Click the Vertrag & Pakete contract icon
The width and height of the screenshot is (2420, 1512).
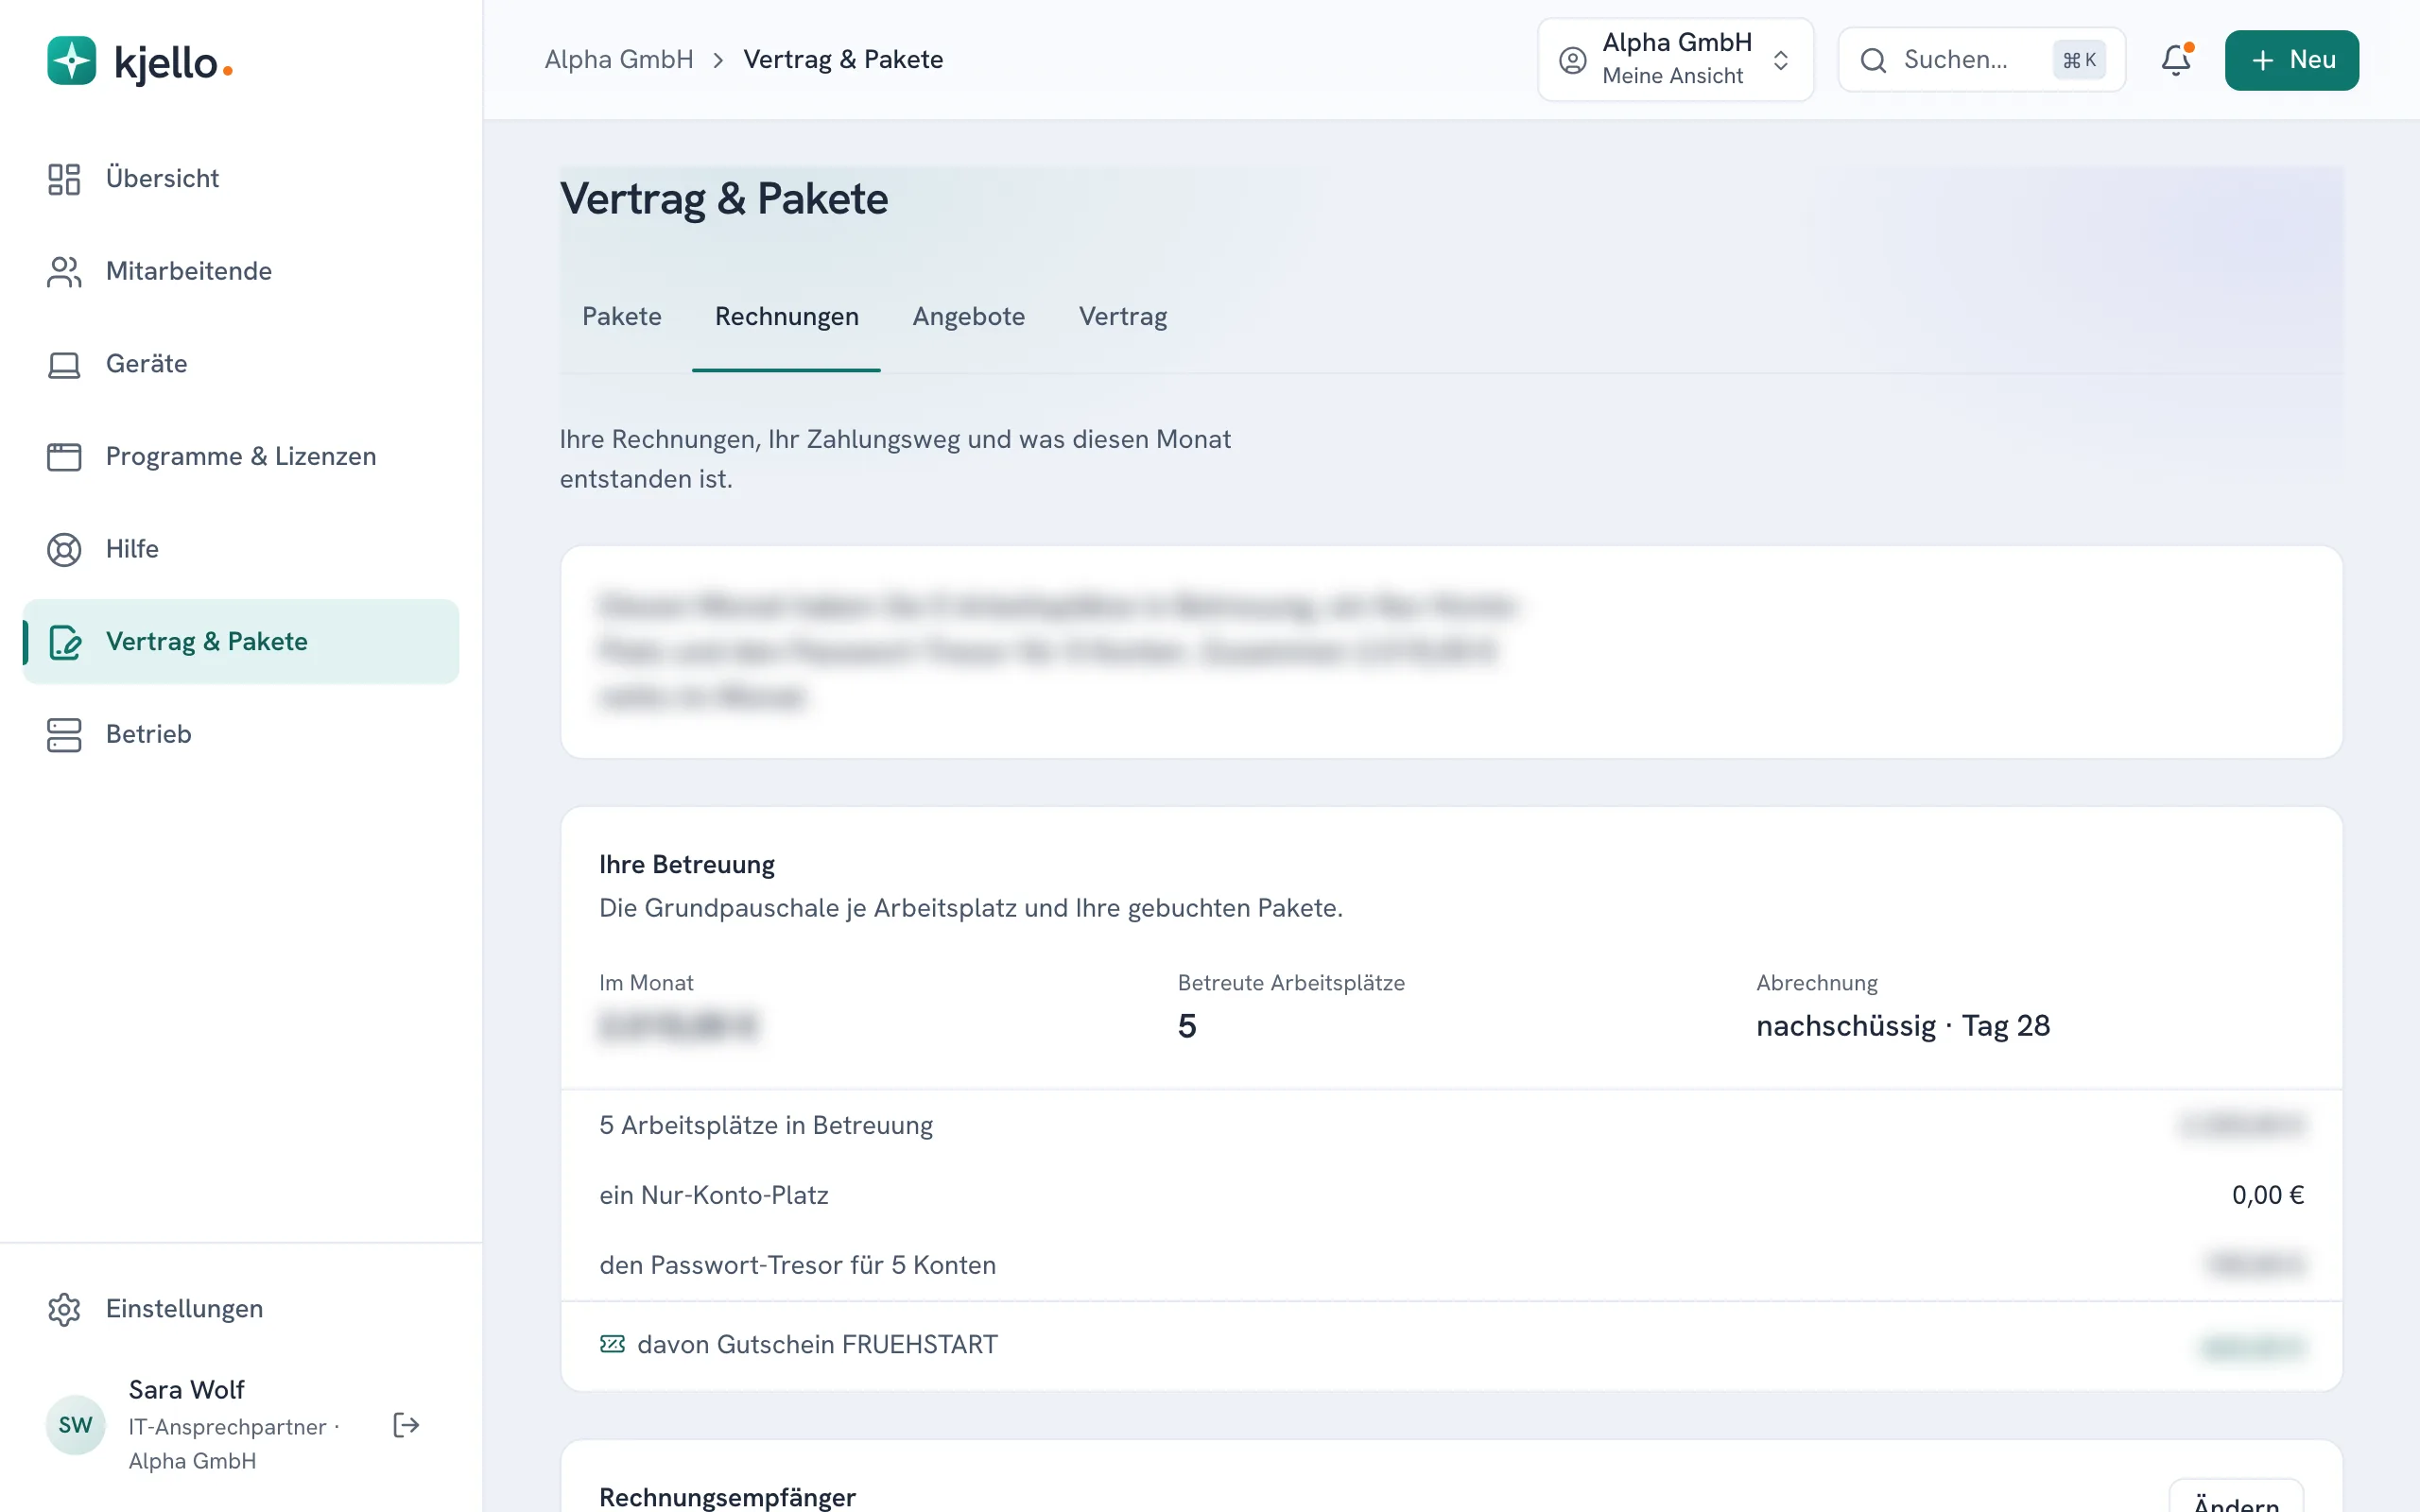click(x=64, y=642)
